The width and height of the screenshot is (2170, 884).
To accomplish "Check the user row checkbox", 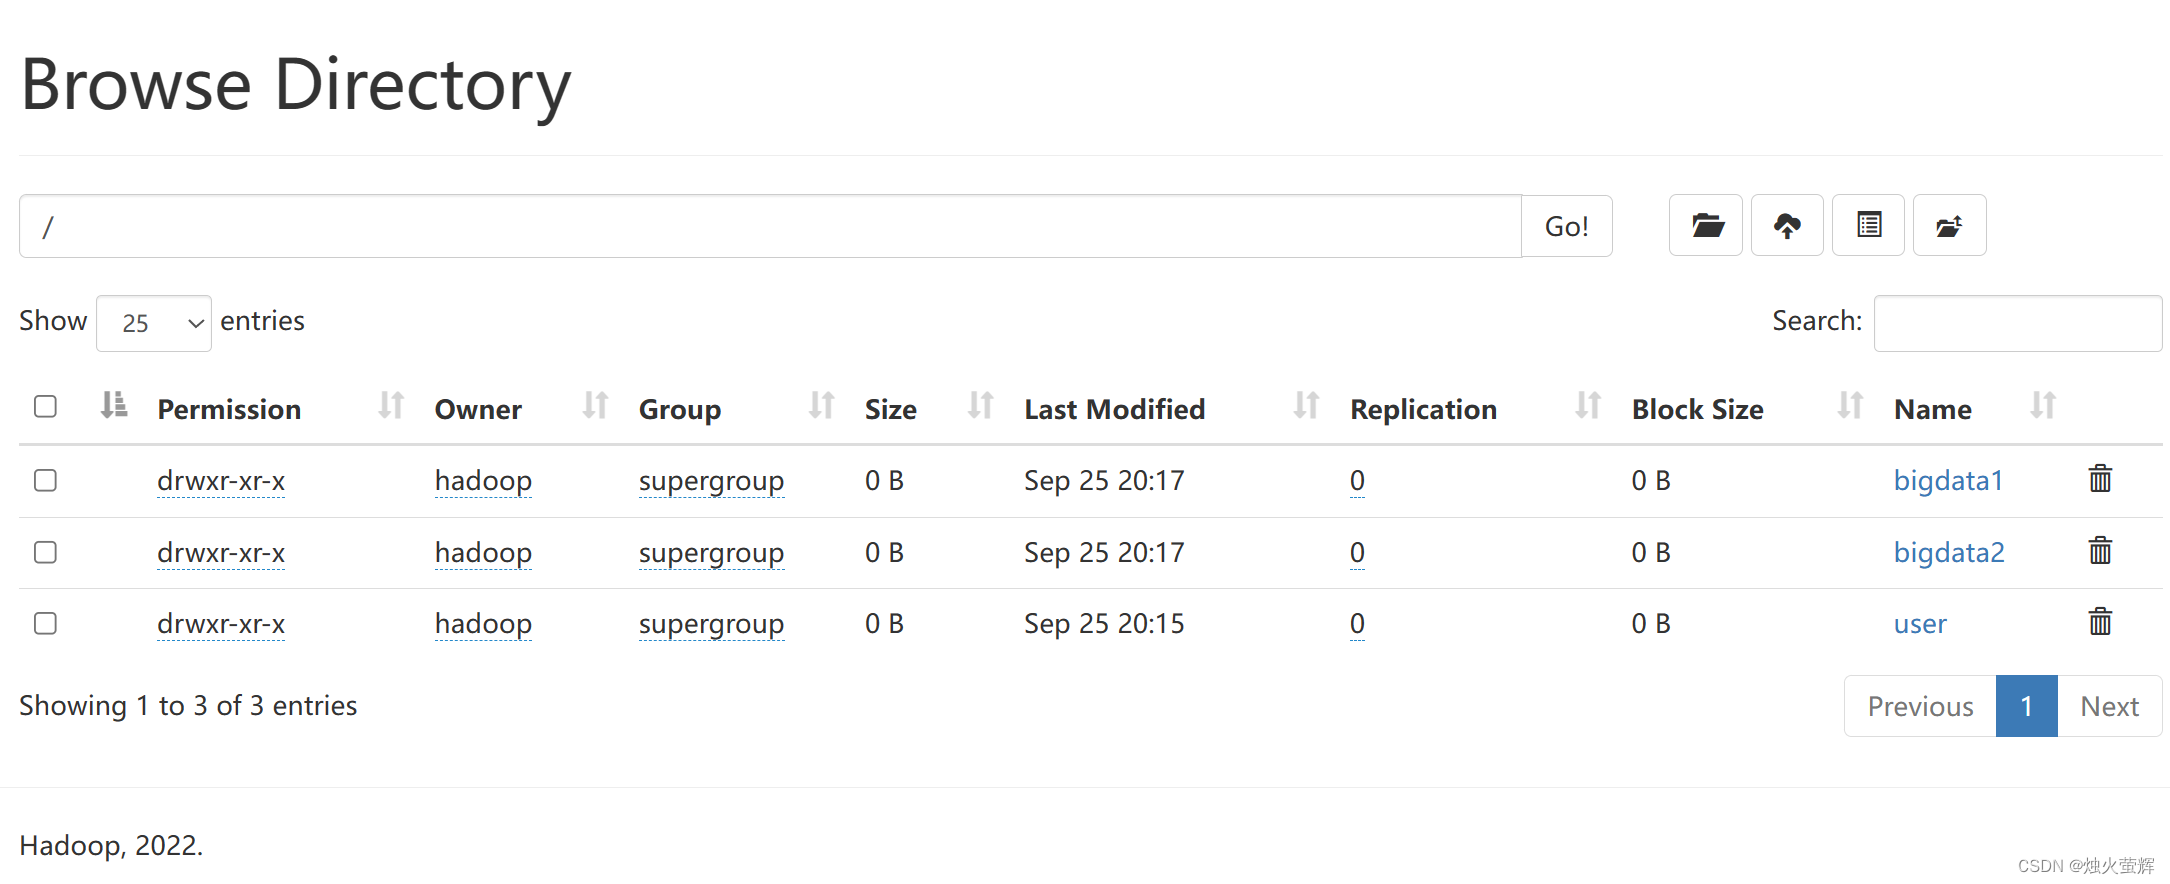I will (x=45, y=622).
